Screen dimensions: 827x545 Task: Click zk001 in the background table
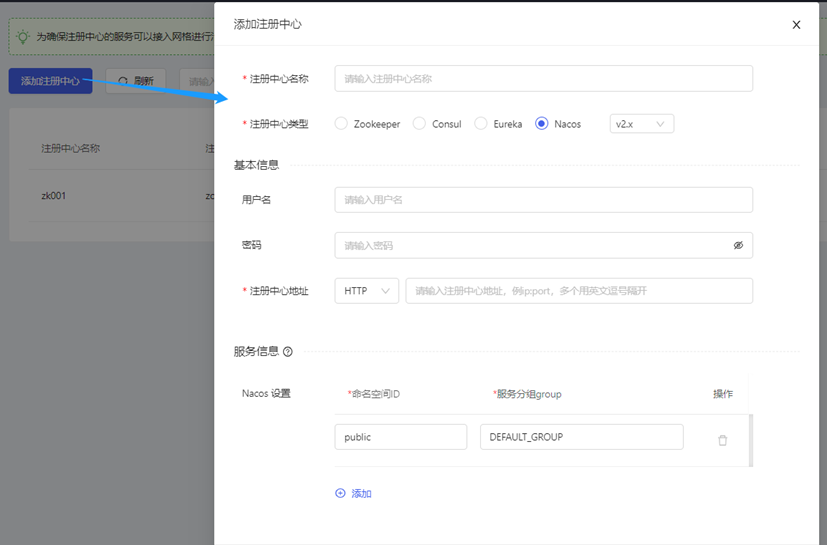(54, 196)
